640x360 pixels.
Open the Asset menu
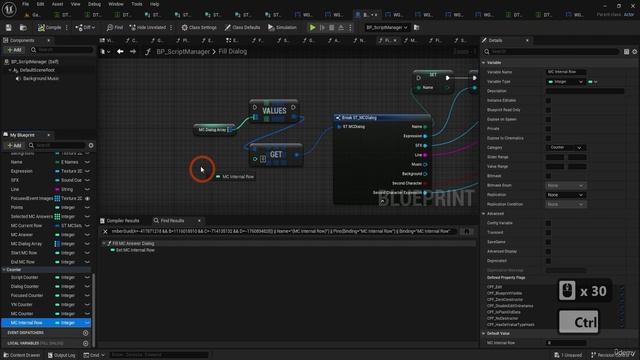[x=57, y=4]
